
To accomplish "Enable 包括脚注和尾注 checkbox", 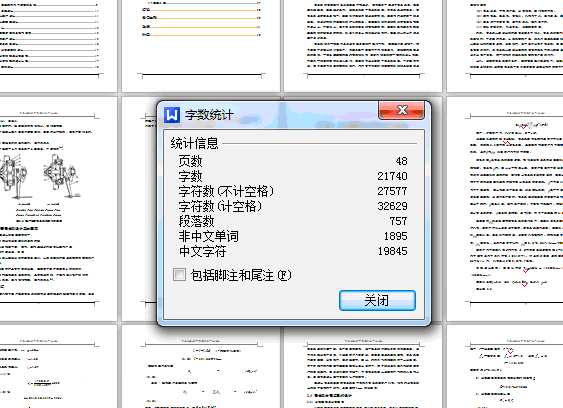I will pos(180,275).
